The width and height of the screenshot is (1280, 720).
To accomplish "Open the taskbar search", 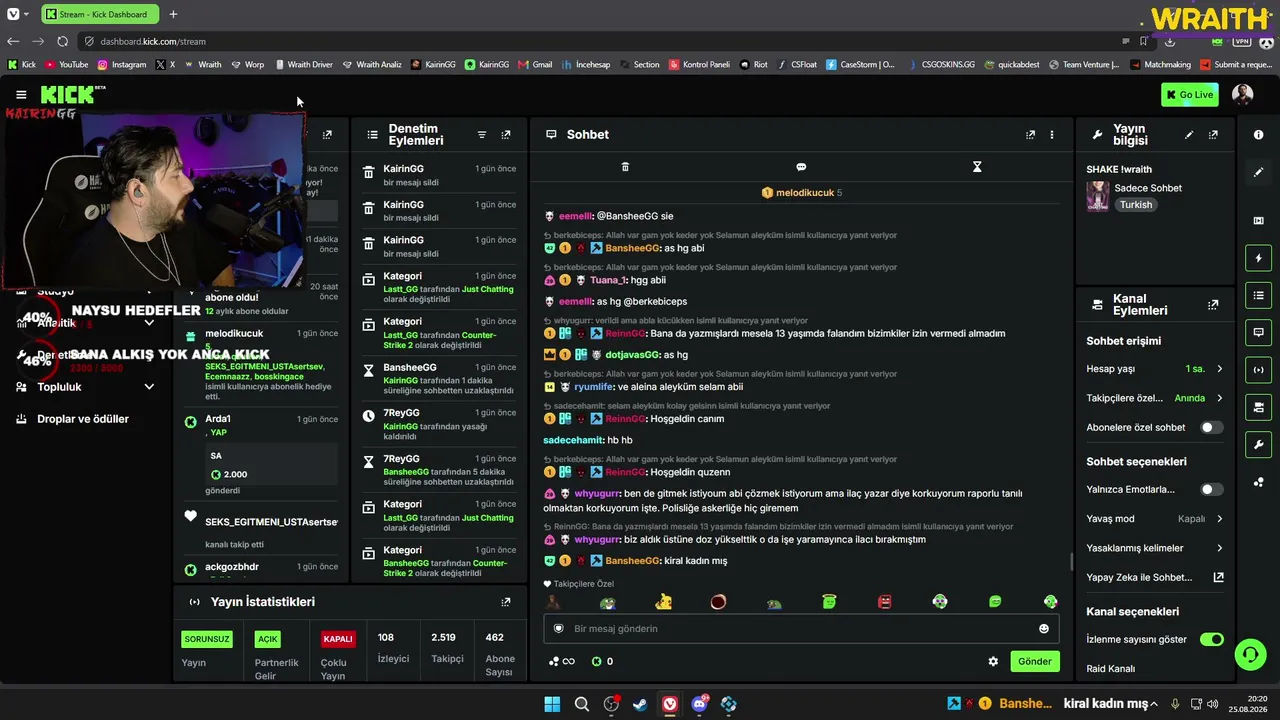I will 582,704.
